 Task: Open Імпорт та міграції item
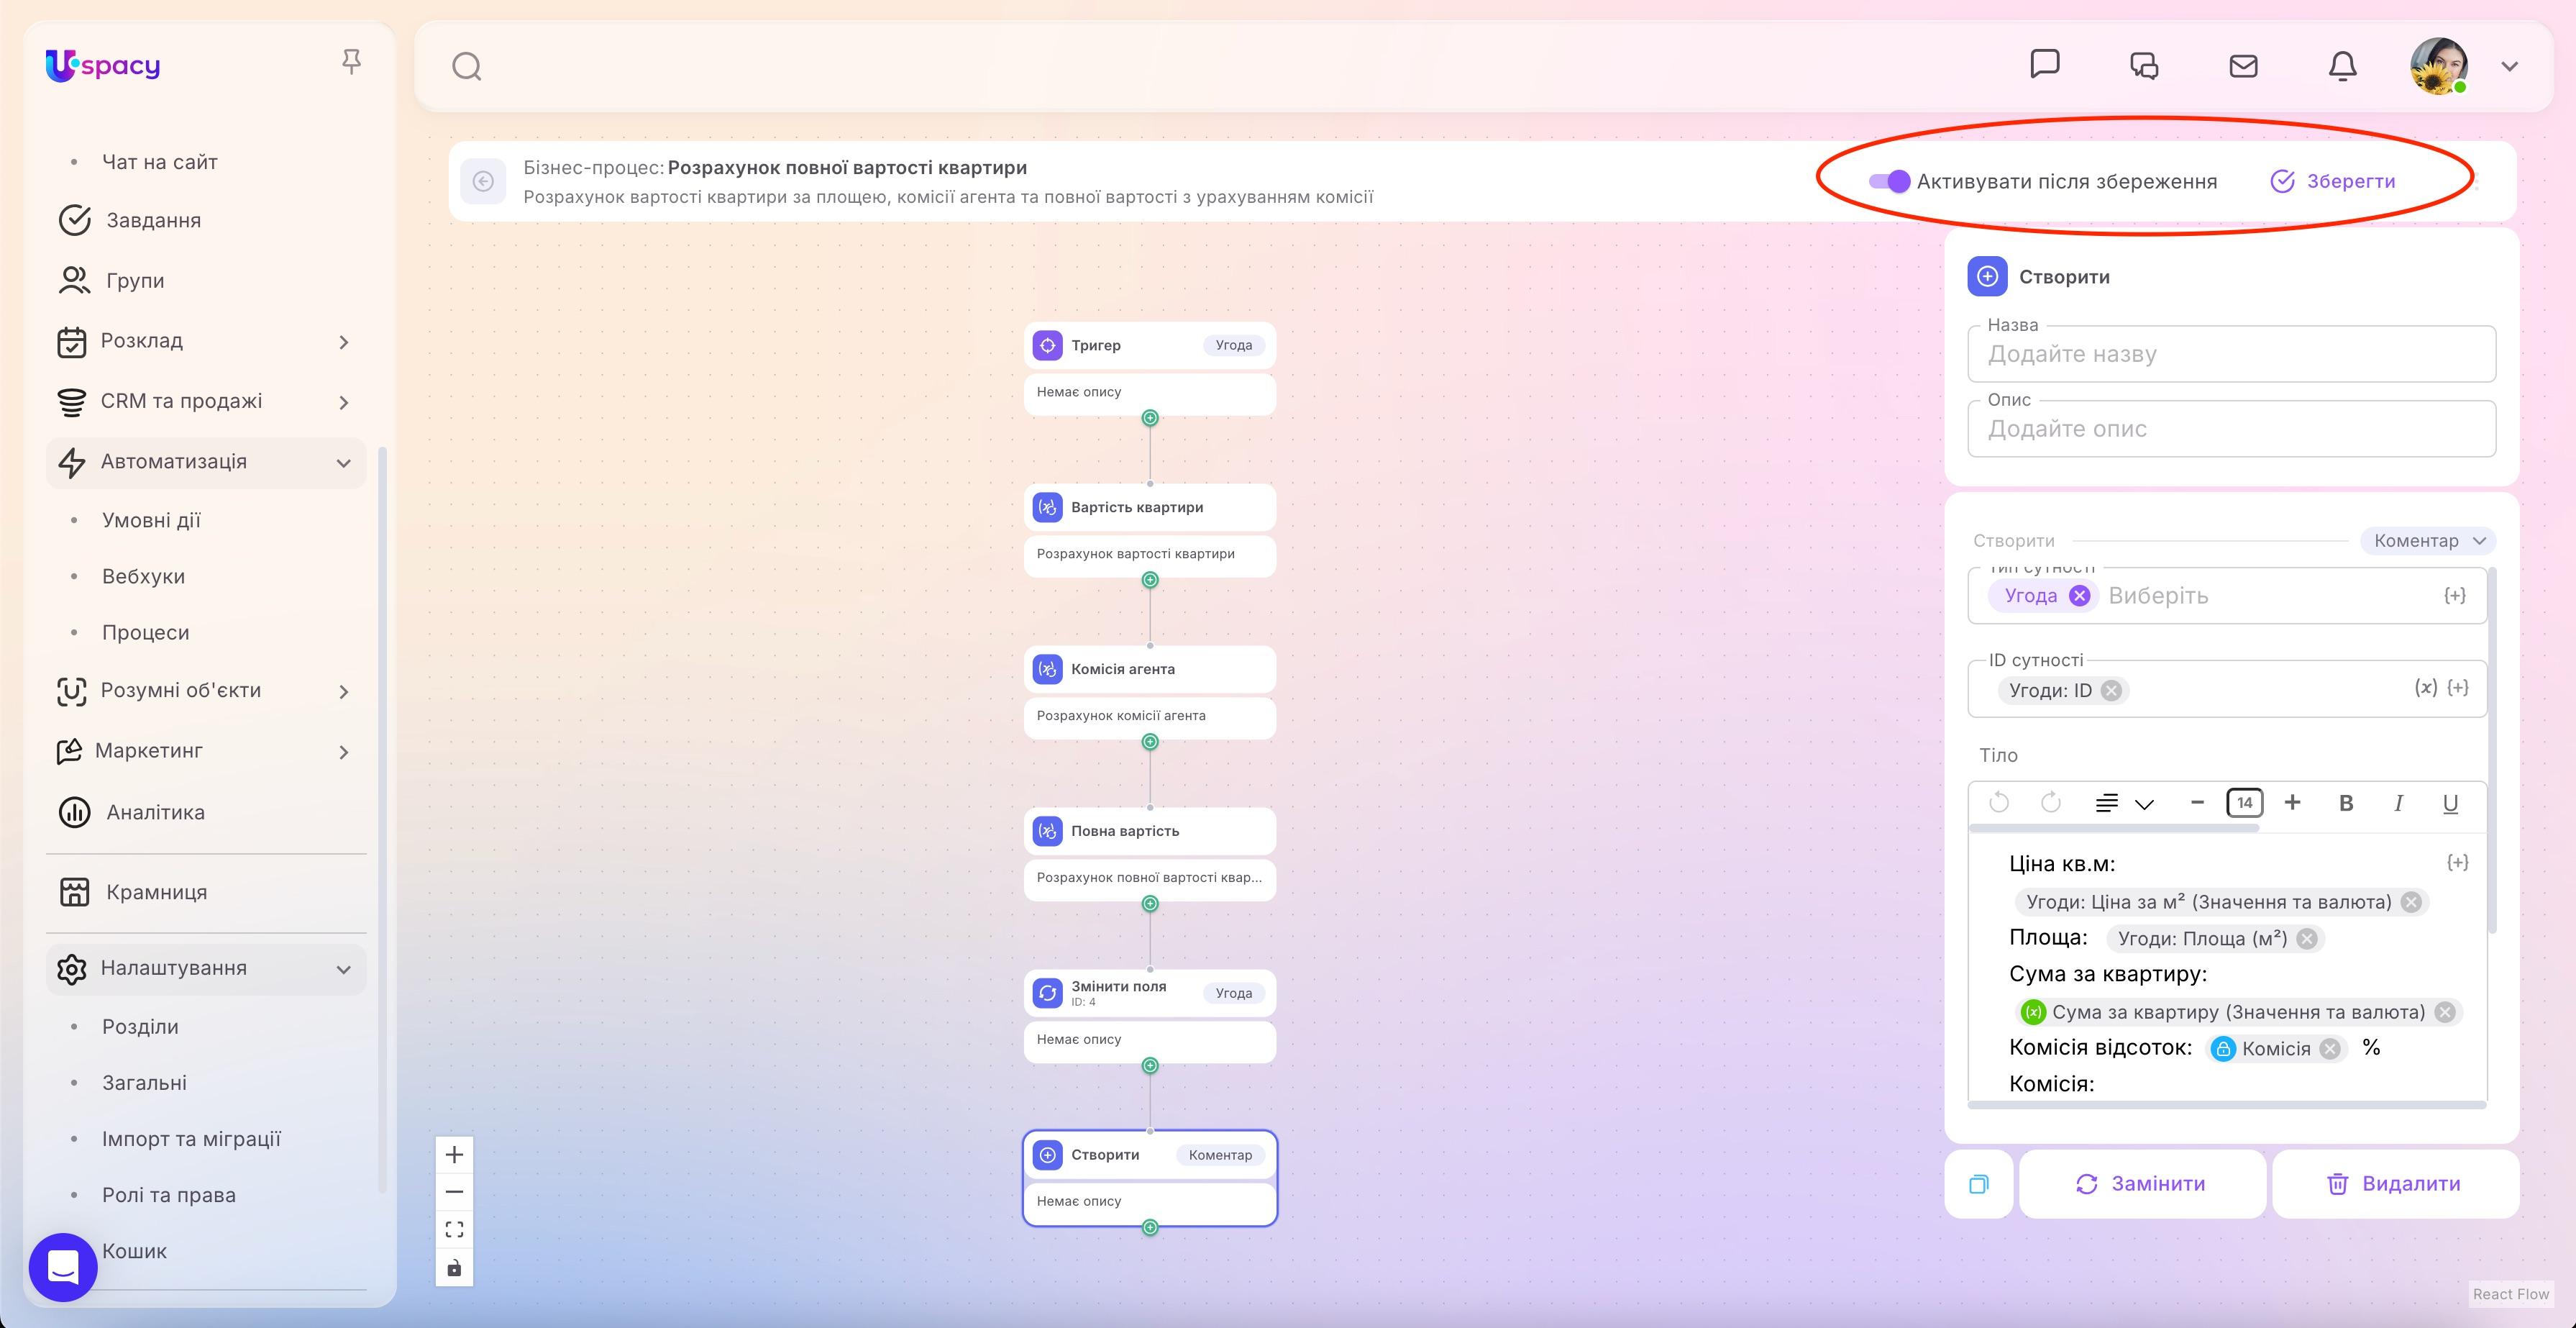pos(191,1138)
